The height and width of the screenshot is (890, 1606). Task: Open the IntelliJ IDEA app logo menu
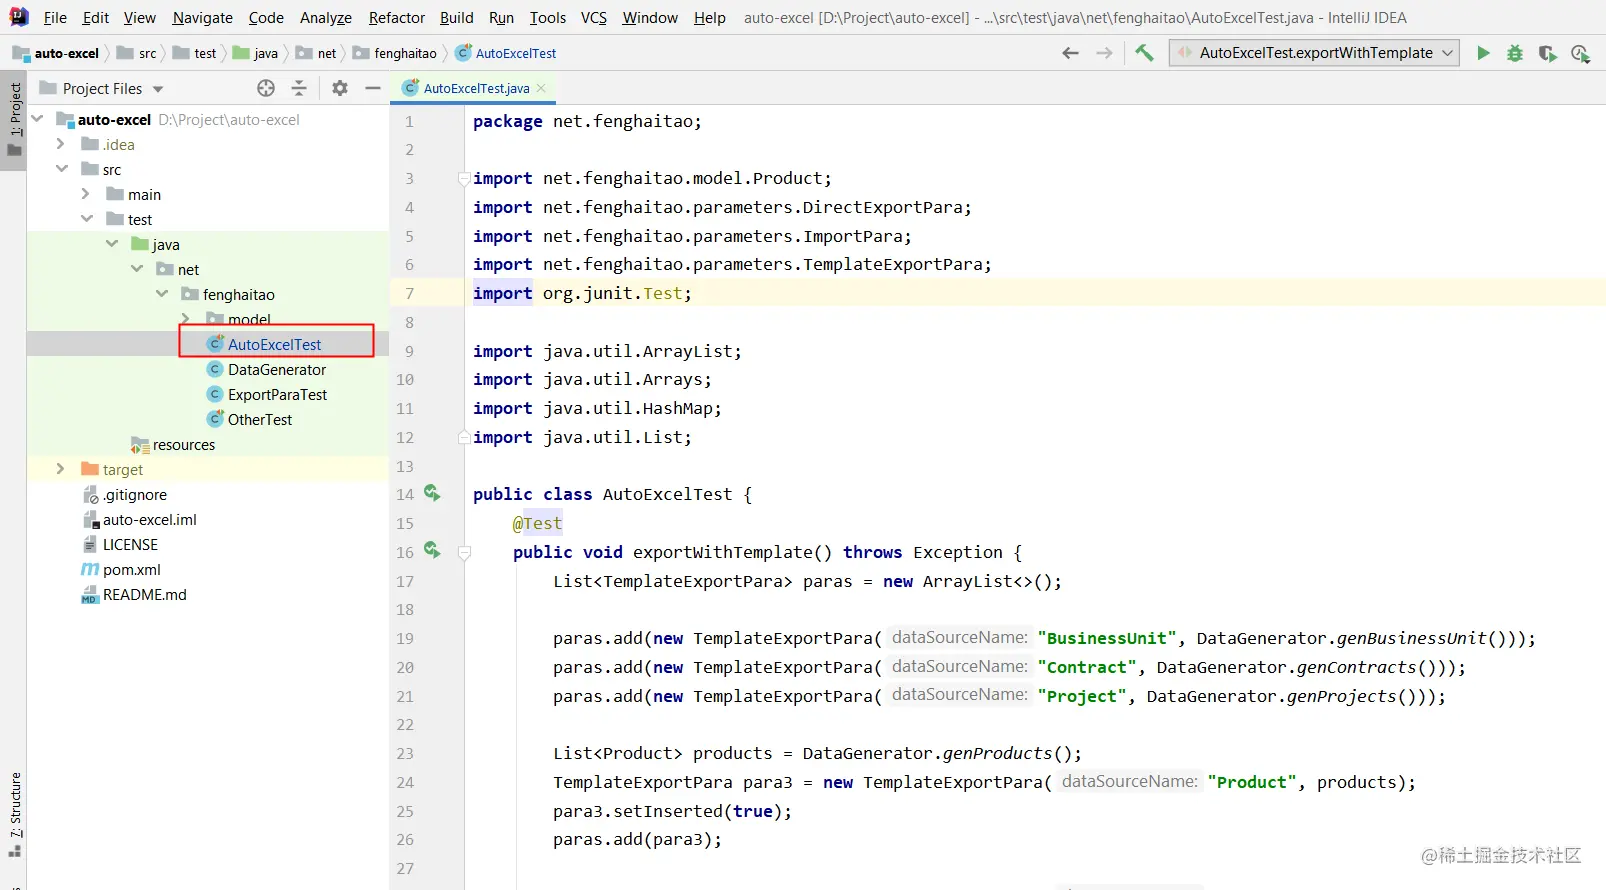pyautogui.click(x=19, y=17)
